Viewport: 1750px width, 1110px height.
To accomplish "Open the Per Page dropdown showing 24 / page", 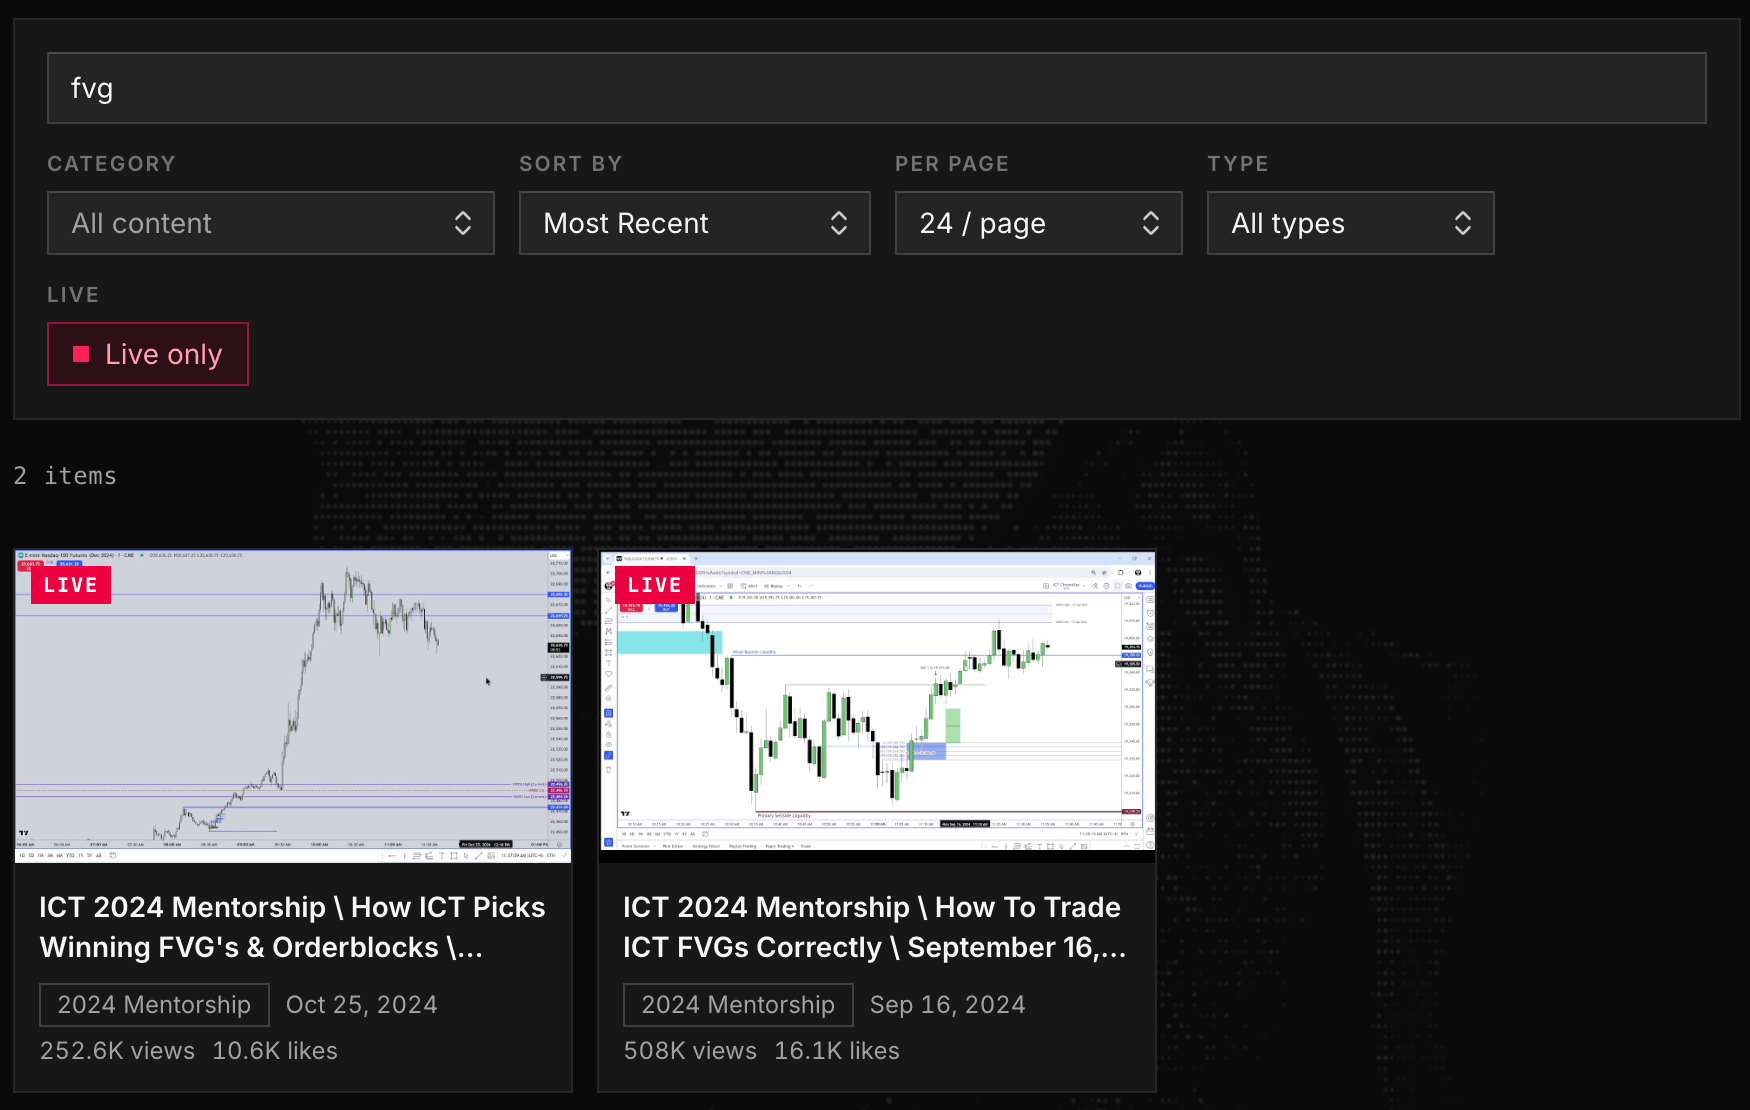I will coord(1039,223).
